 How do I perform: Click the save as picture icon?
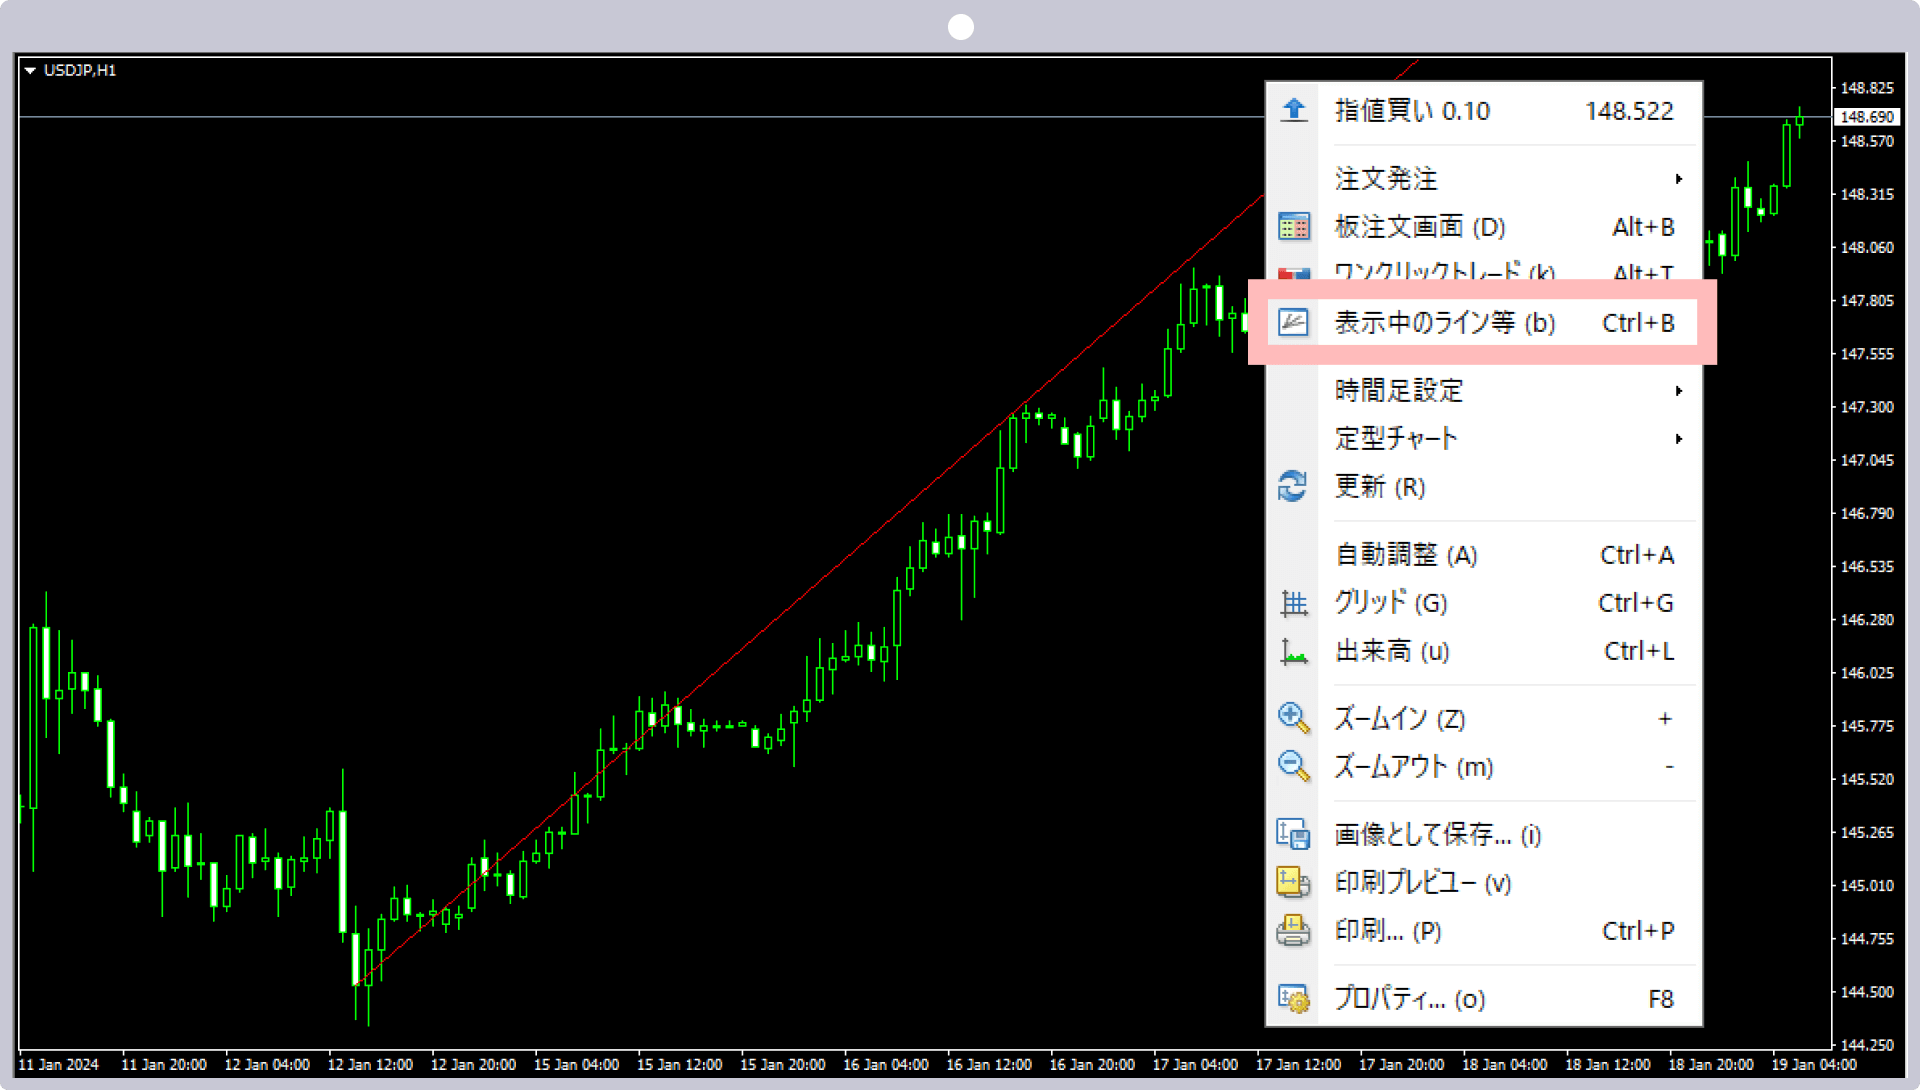point(1293,834)
